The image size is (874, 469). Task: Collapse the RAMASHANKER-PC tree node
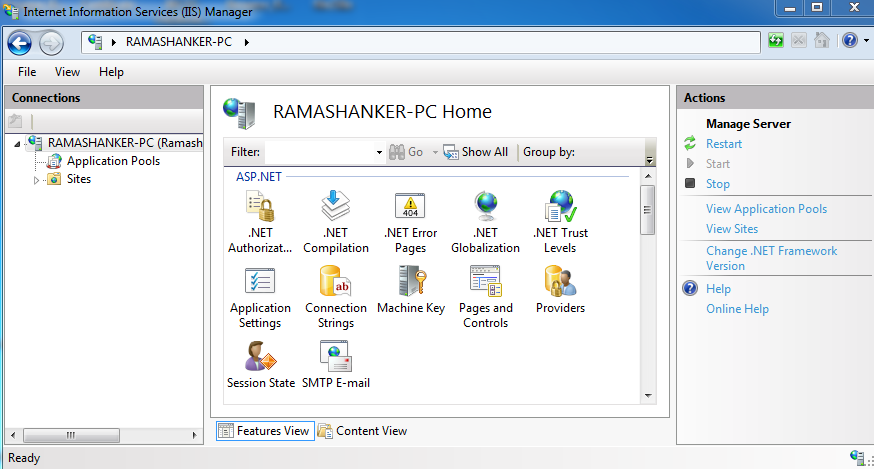coord(17,144)
